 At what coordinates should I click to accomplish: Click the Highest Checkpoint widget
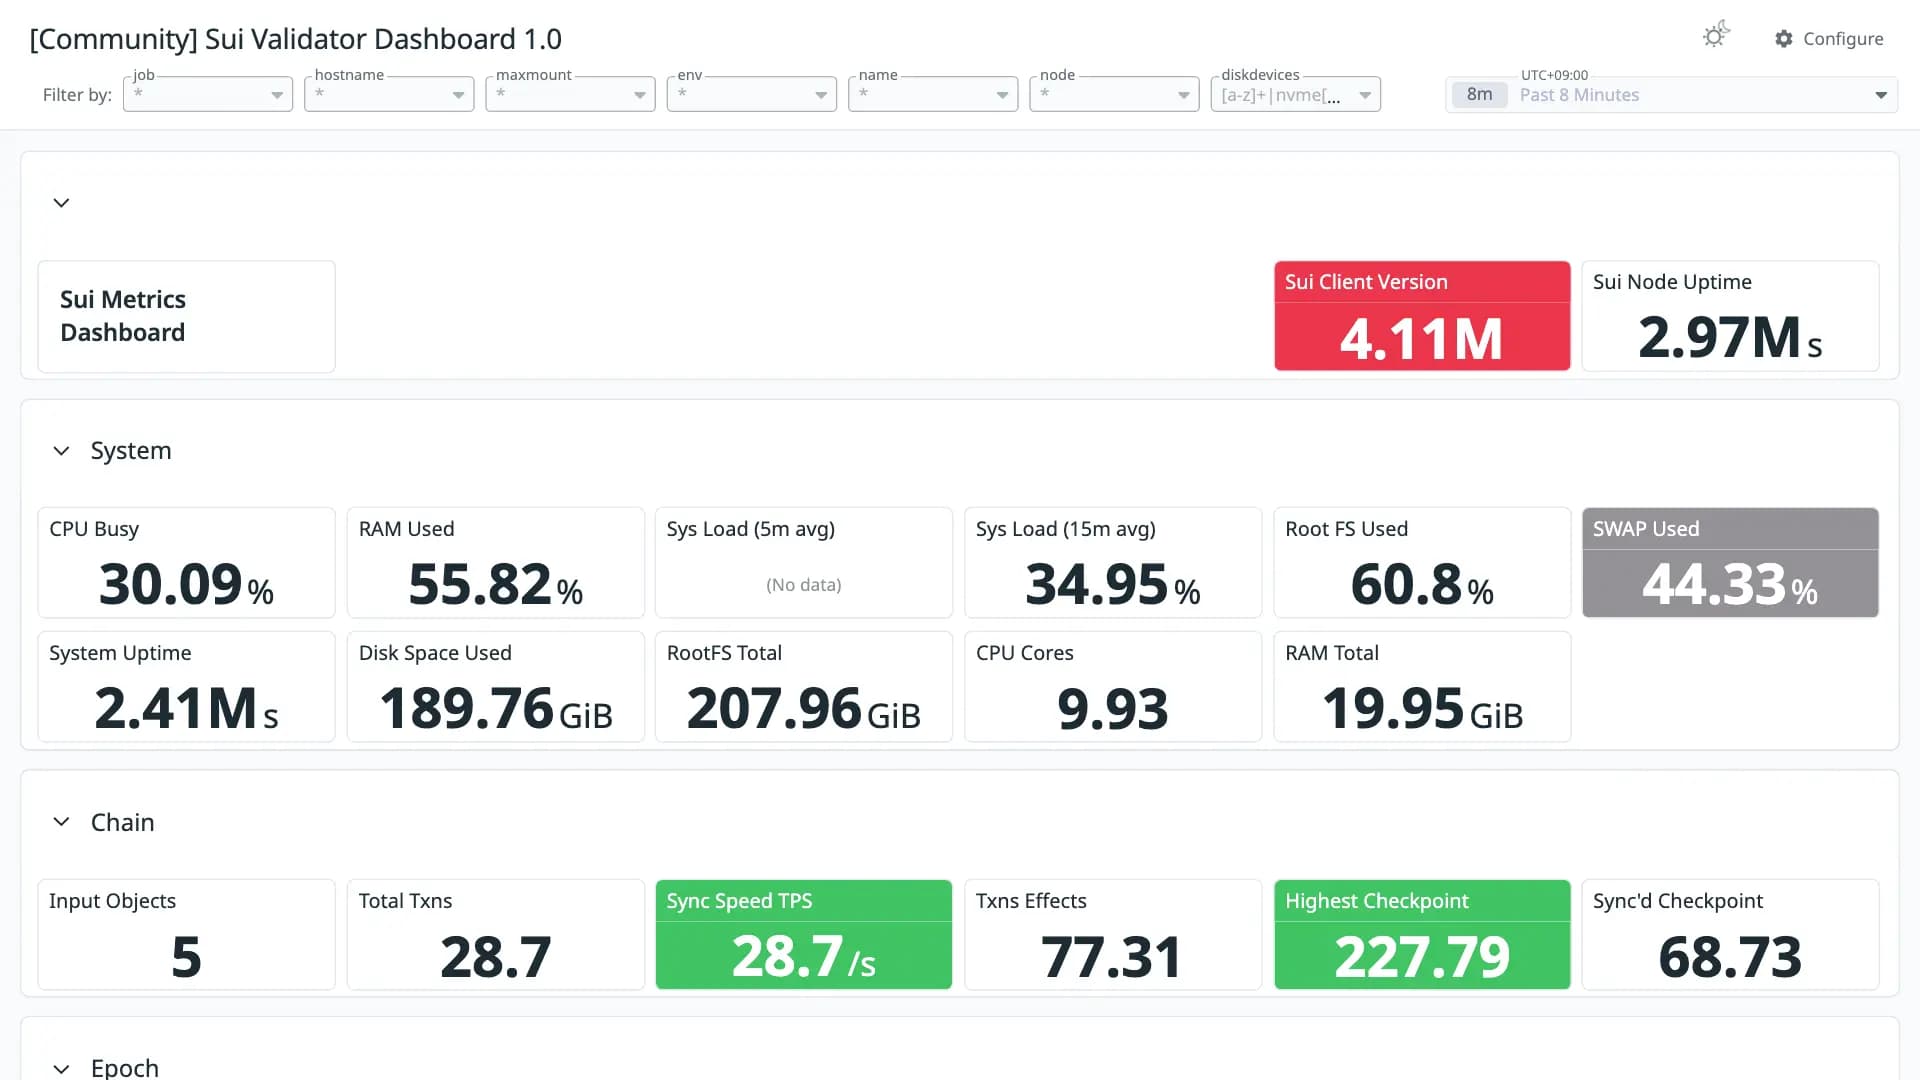[x=1422, y=935]
